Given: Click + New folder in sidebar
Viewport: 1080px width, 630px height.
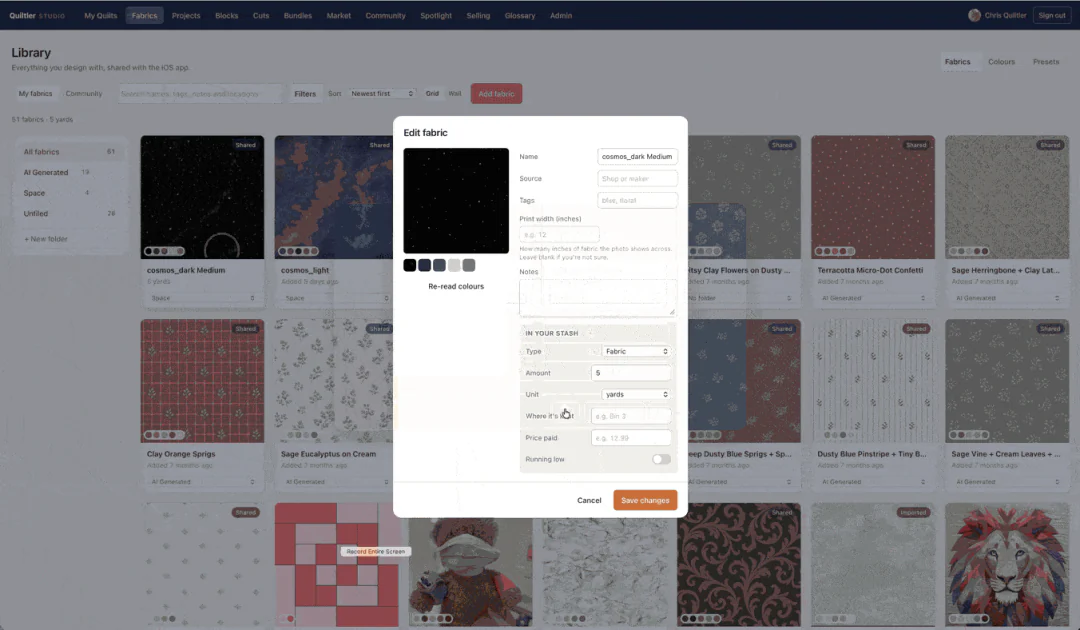Looking at the screenshot, I should point(46,239).
